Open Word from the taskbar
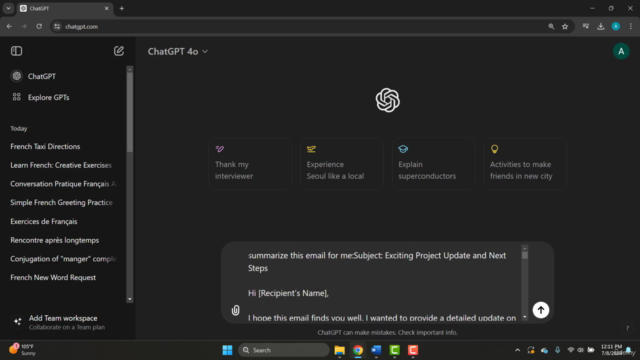 pyautogui.click(x=376, y=350)
